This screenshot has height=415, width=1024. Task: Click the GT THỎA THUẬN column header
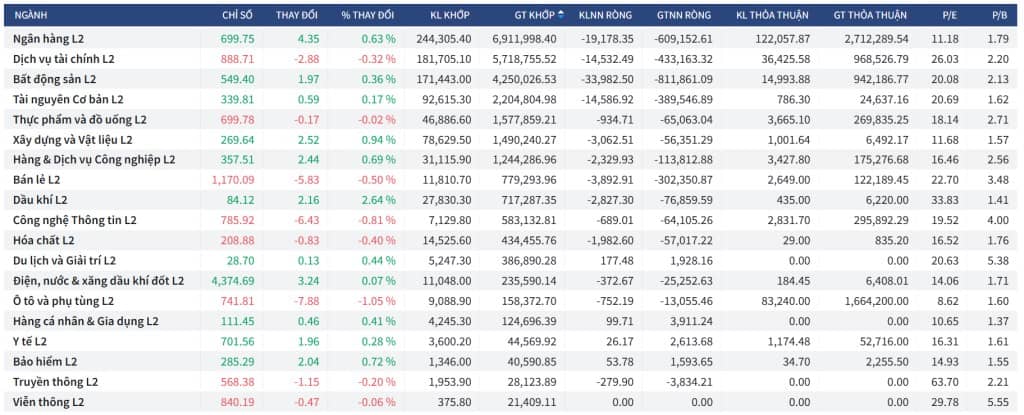[871, 15]
